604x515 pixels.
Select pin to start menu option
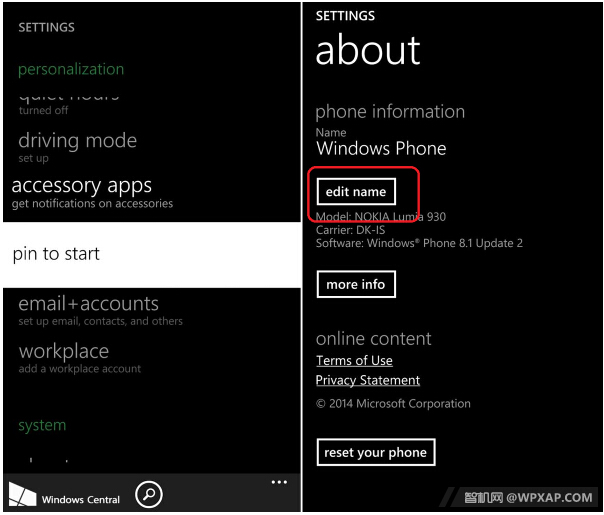pos(152,255)
